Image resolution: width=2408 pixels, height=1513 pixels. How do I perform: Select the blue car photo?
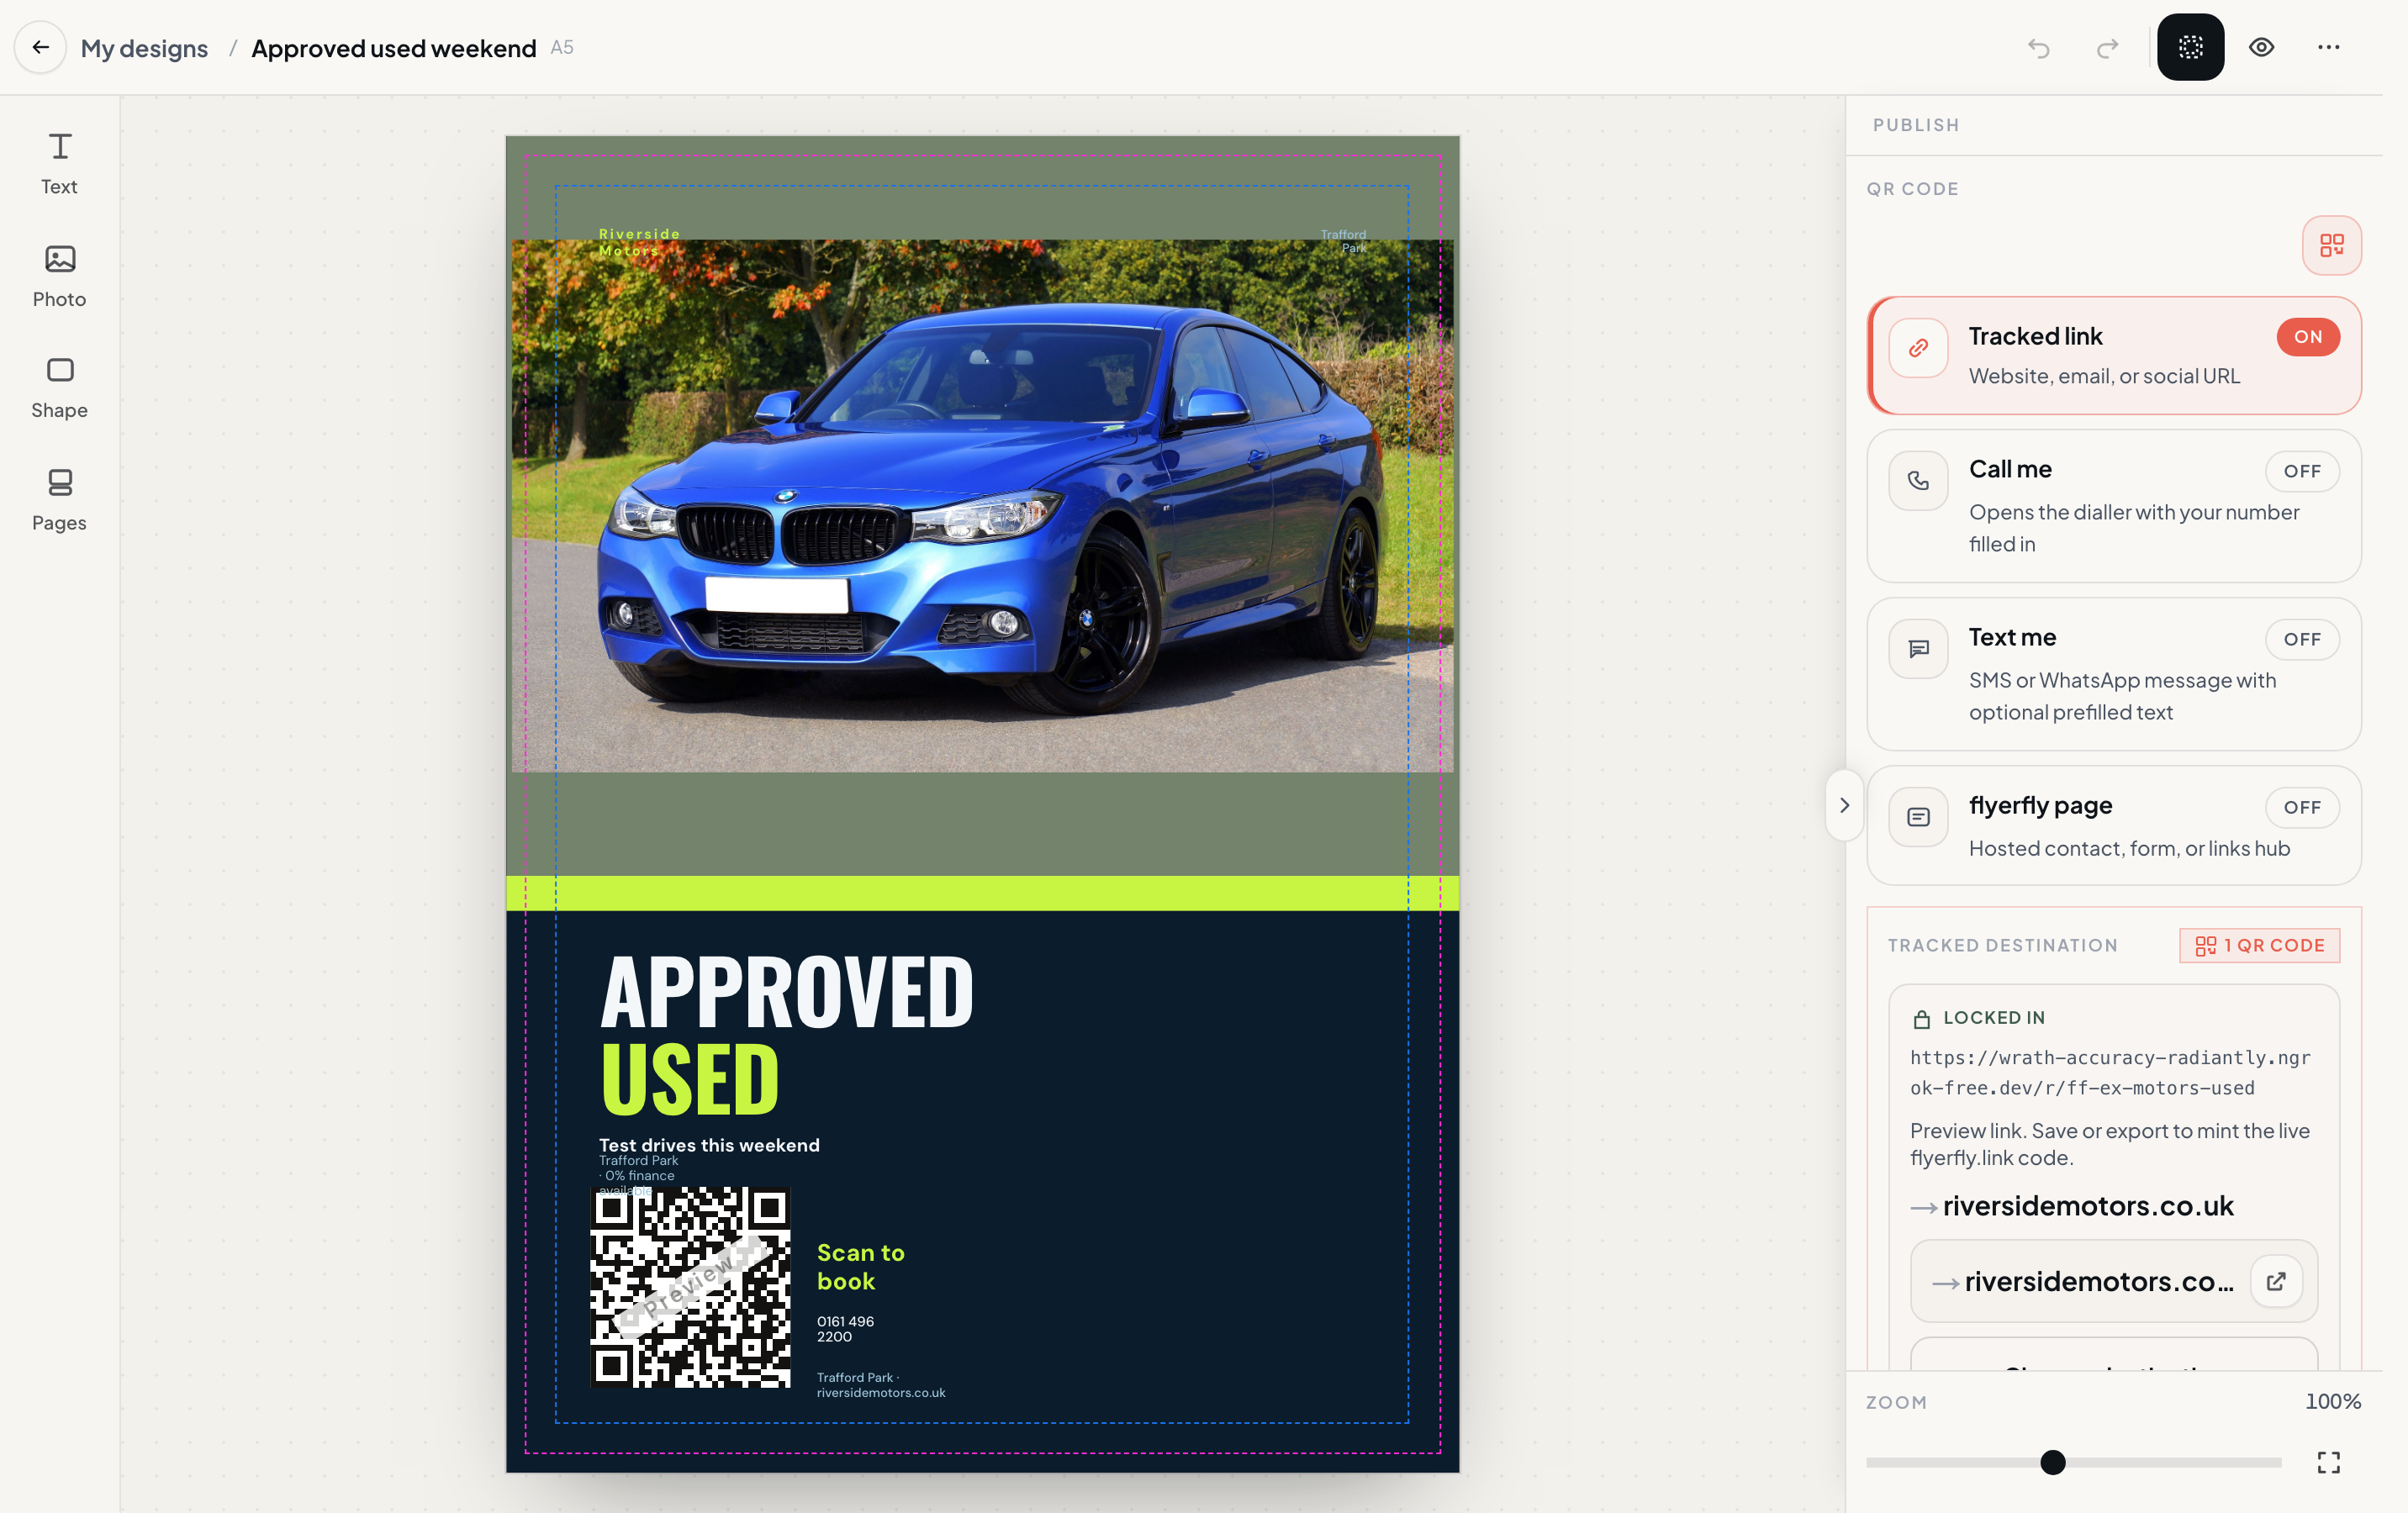tap(982, 505)
